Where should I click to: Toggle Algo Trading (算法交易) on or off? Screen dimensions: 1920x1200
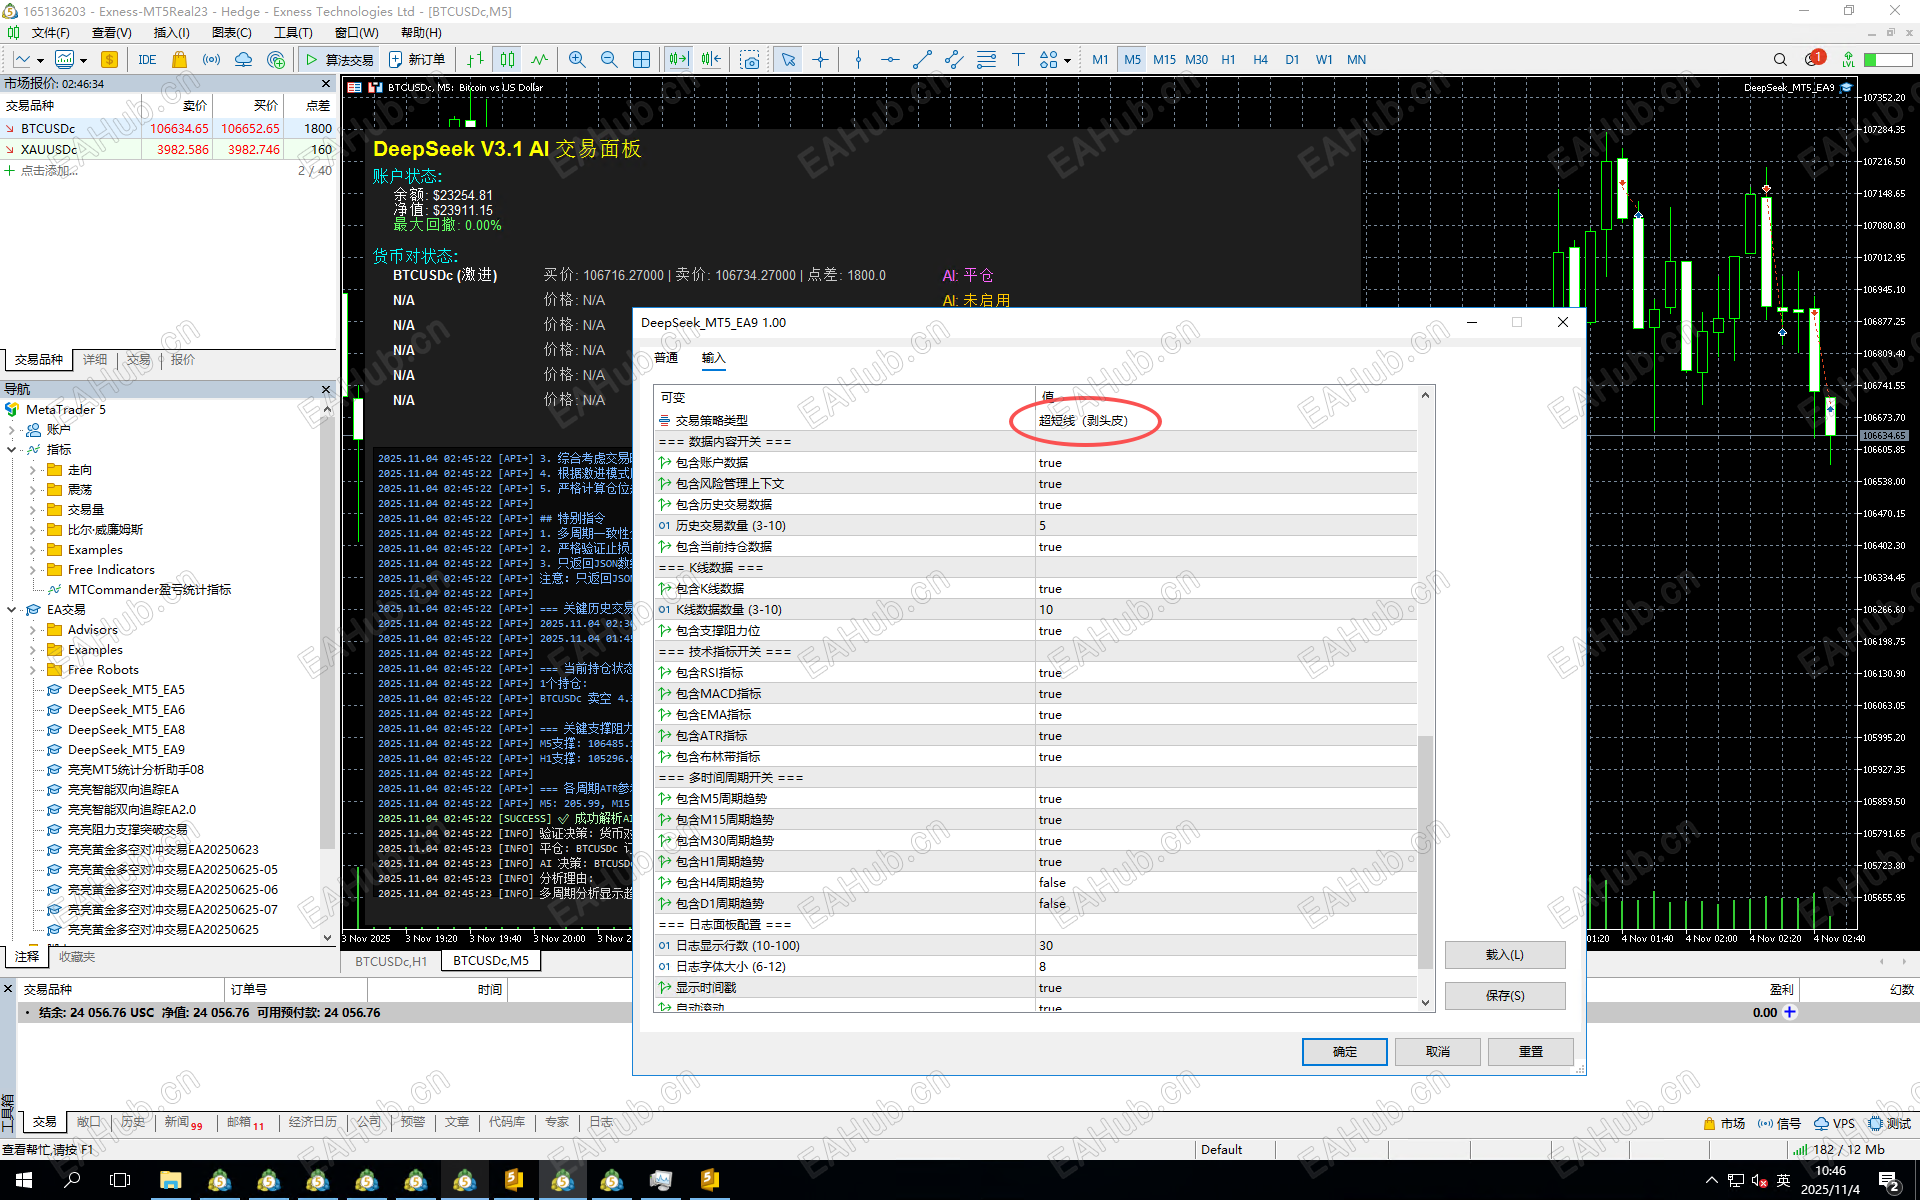pos(339,60)
